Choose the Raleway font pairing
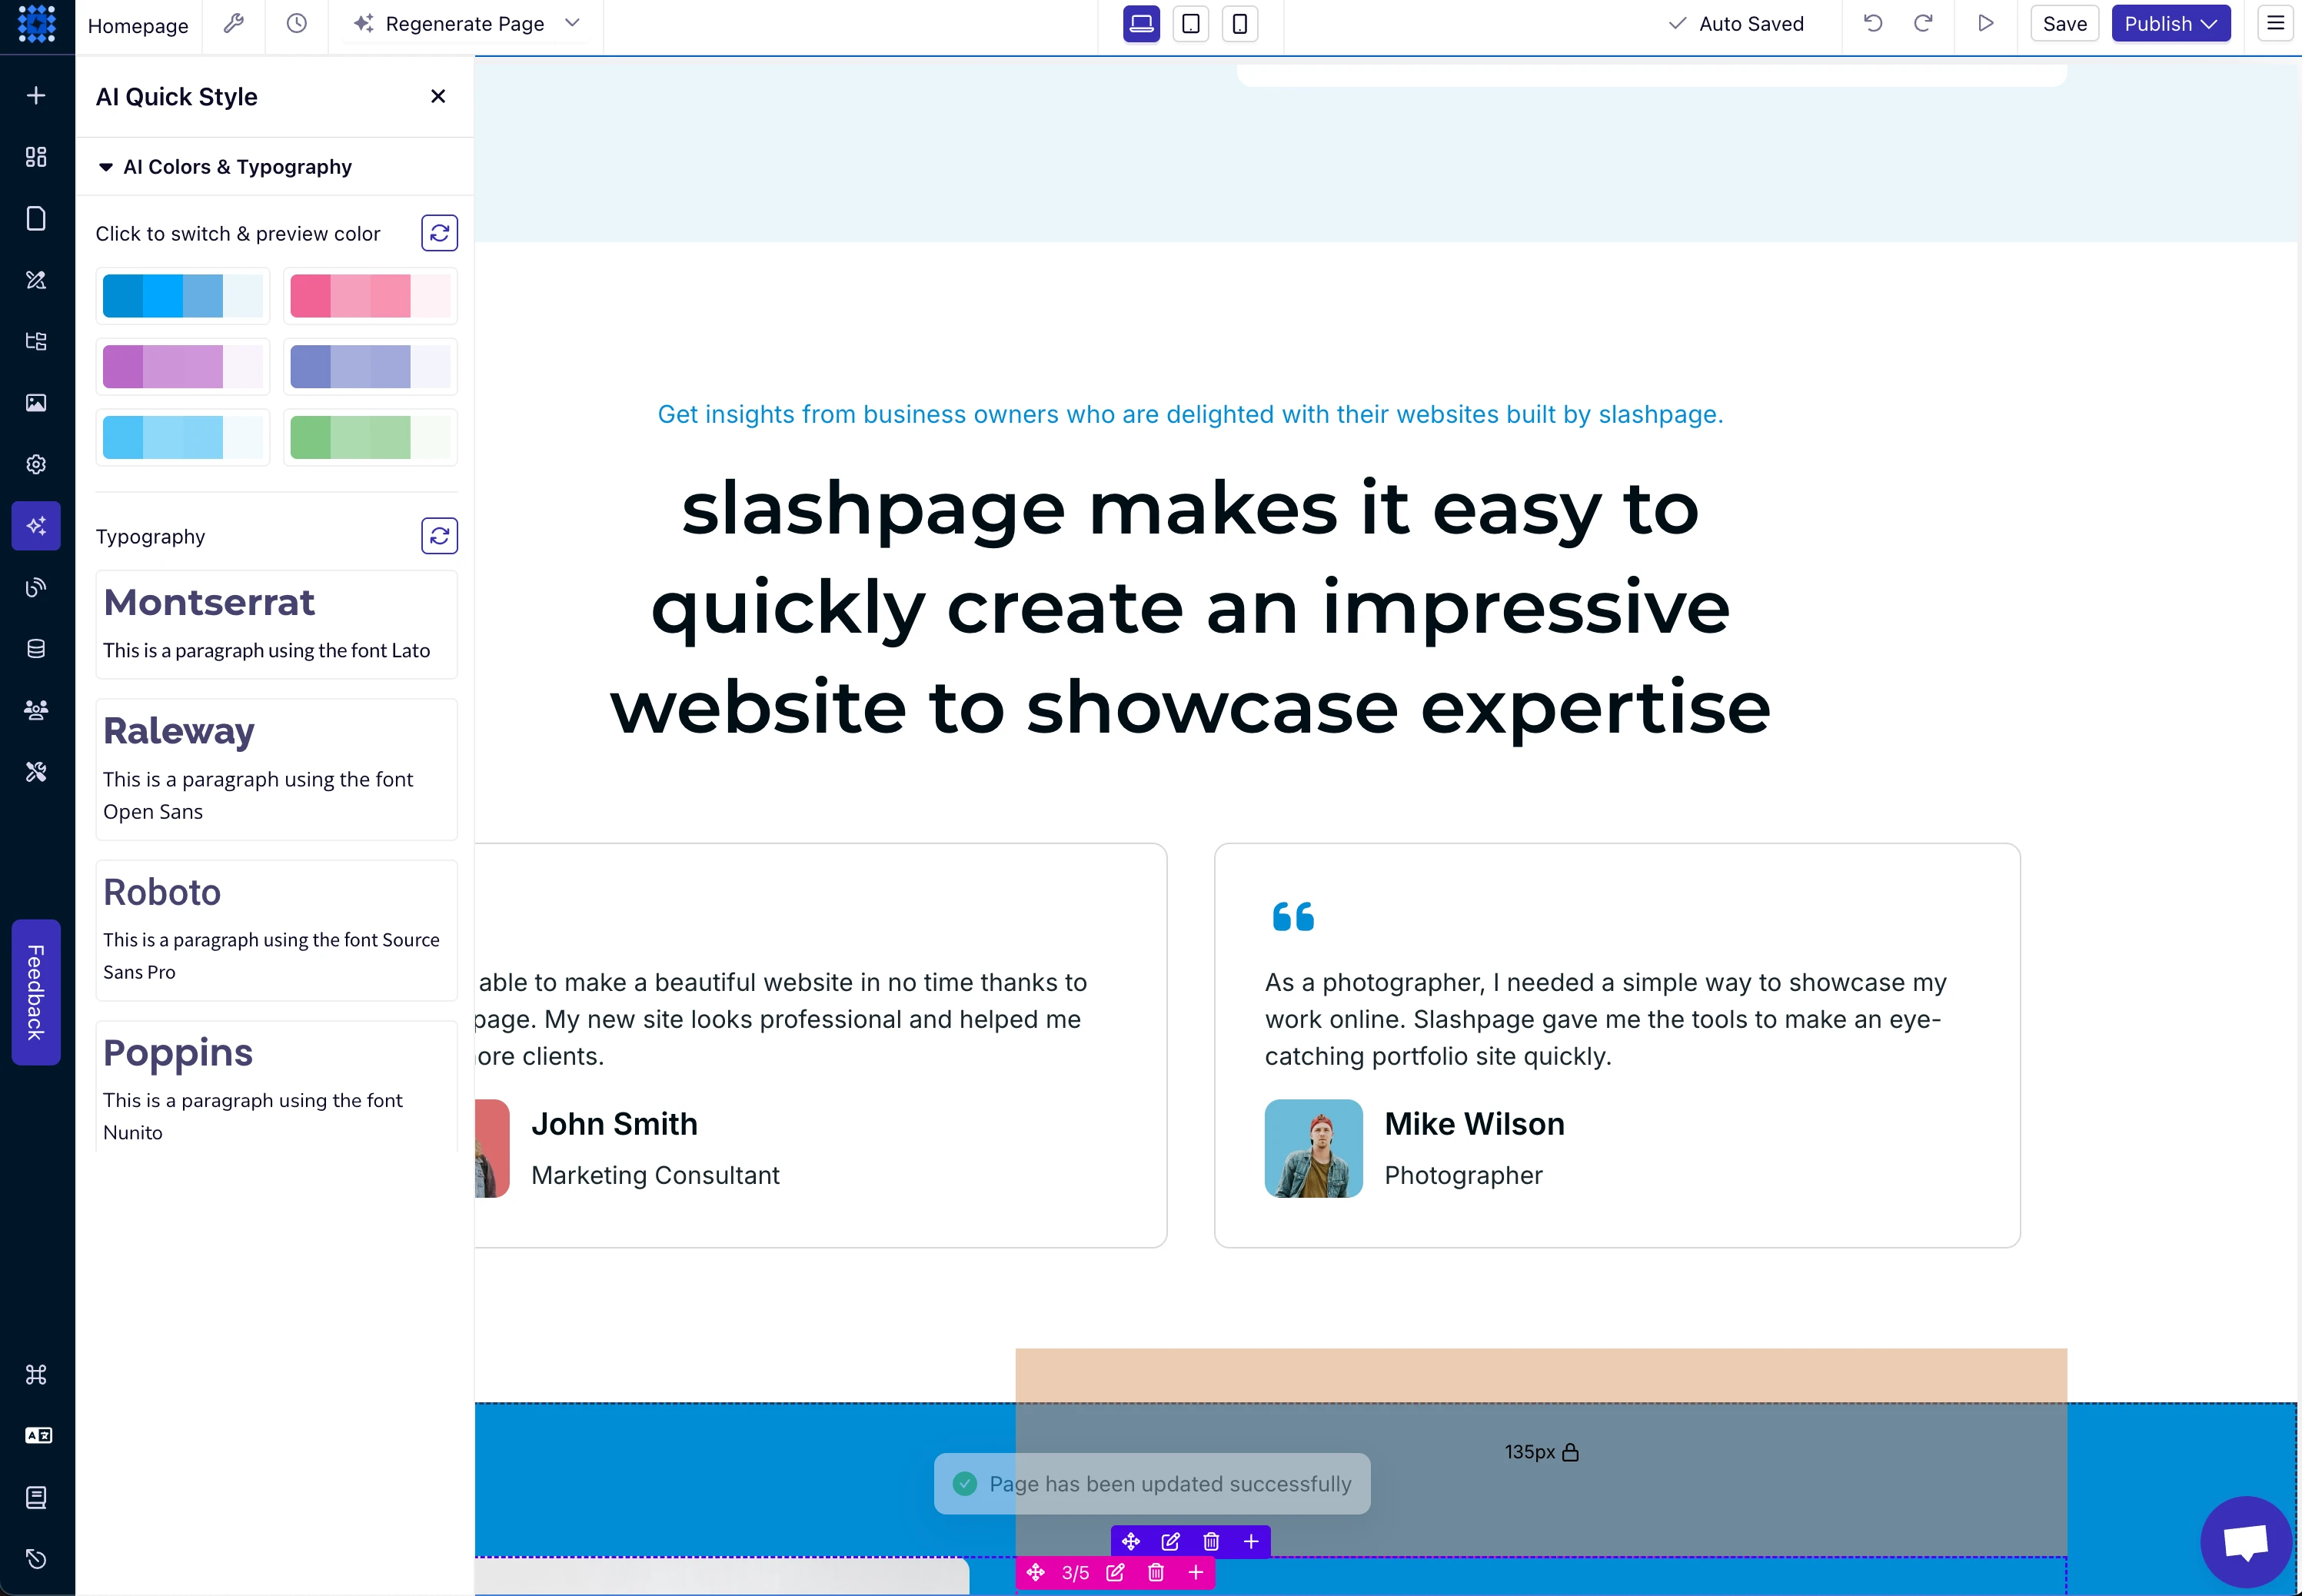Viewport: 2302px width, 1596px height. point(276,770)
